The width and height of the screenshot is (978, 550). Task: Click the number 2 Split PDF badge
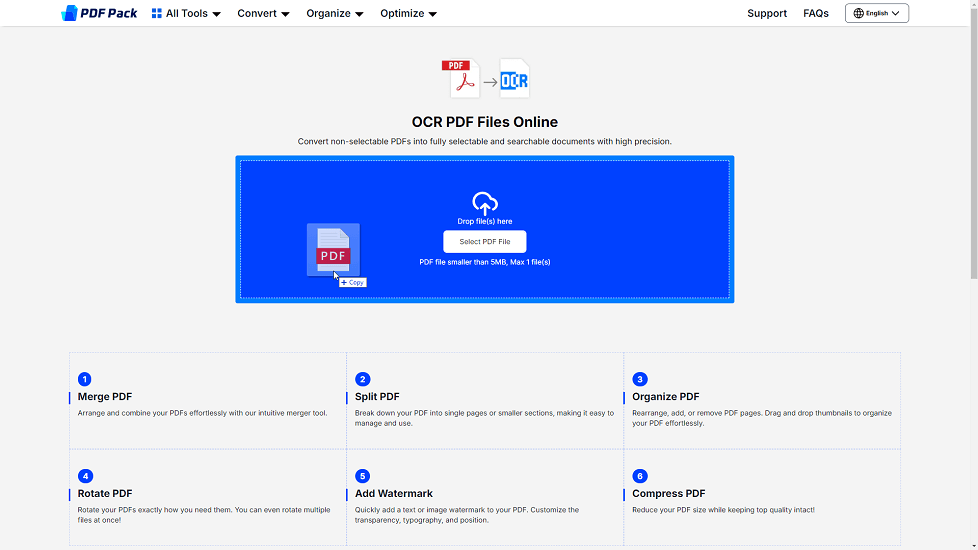(x=362, y=379)
